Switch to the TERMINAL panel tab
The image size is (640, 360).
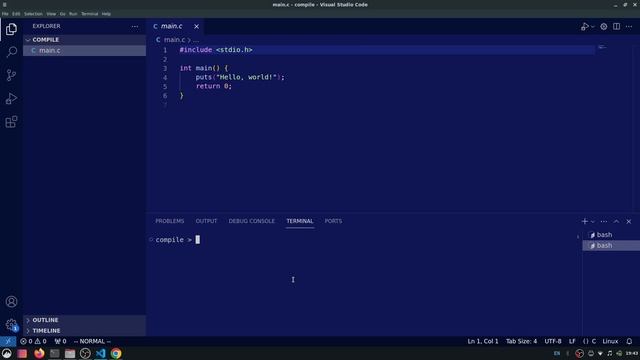tap(300, 221)
